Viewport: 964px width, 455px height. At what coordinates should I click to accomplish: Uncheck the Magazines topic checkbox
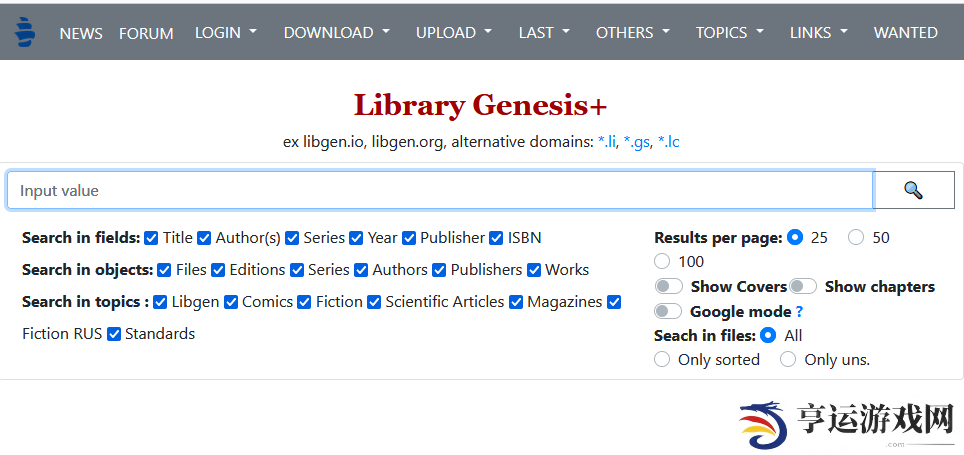pos(516,302)
